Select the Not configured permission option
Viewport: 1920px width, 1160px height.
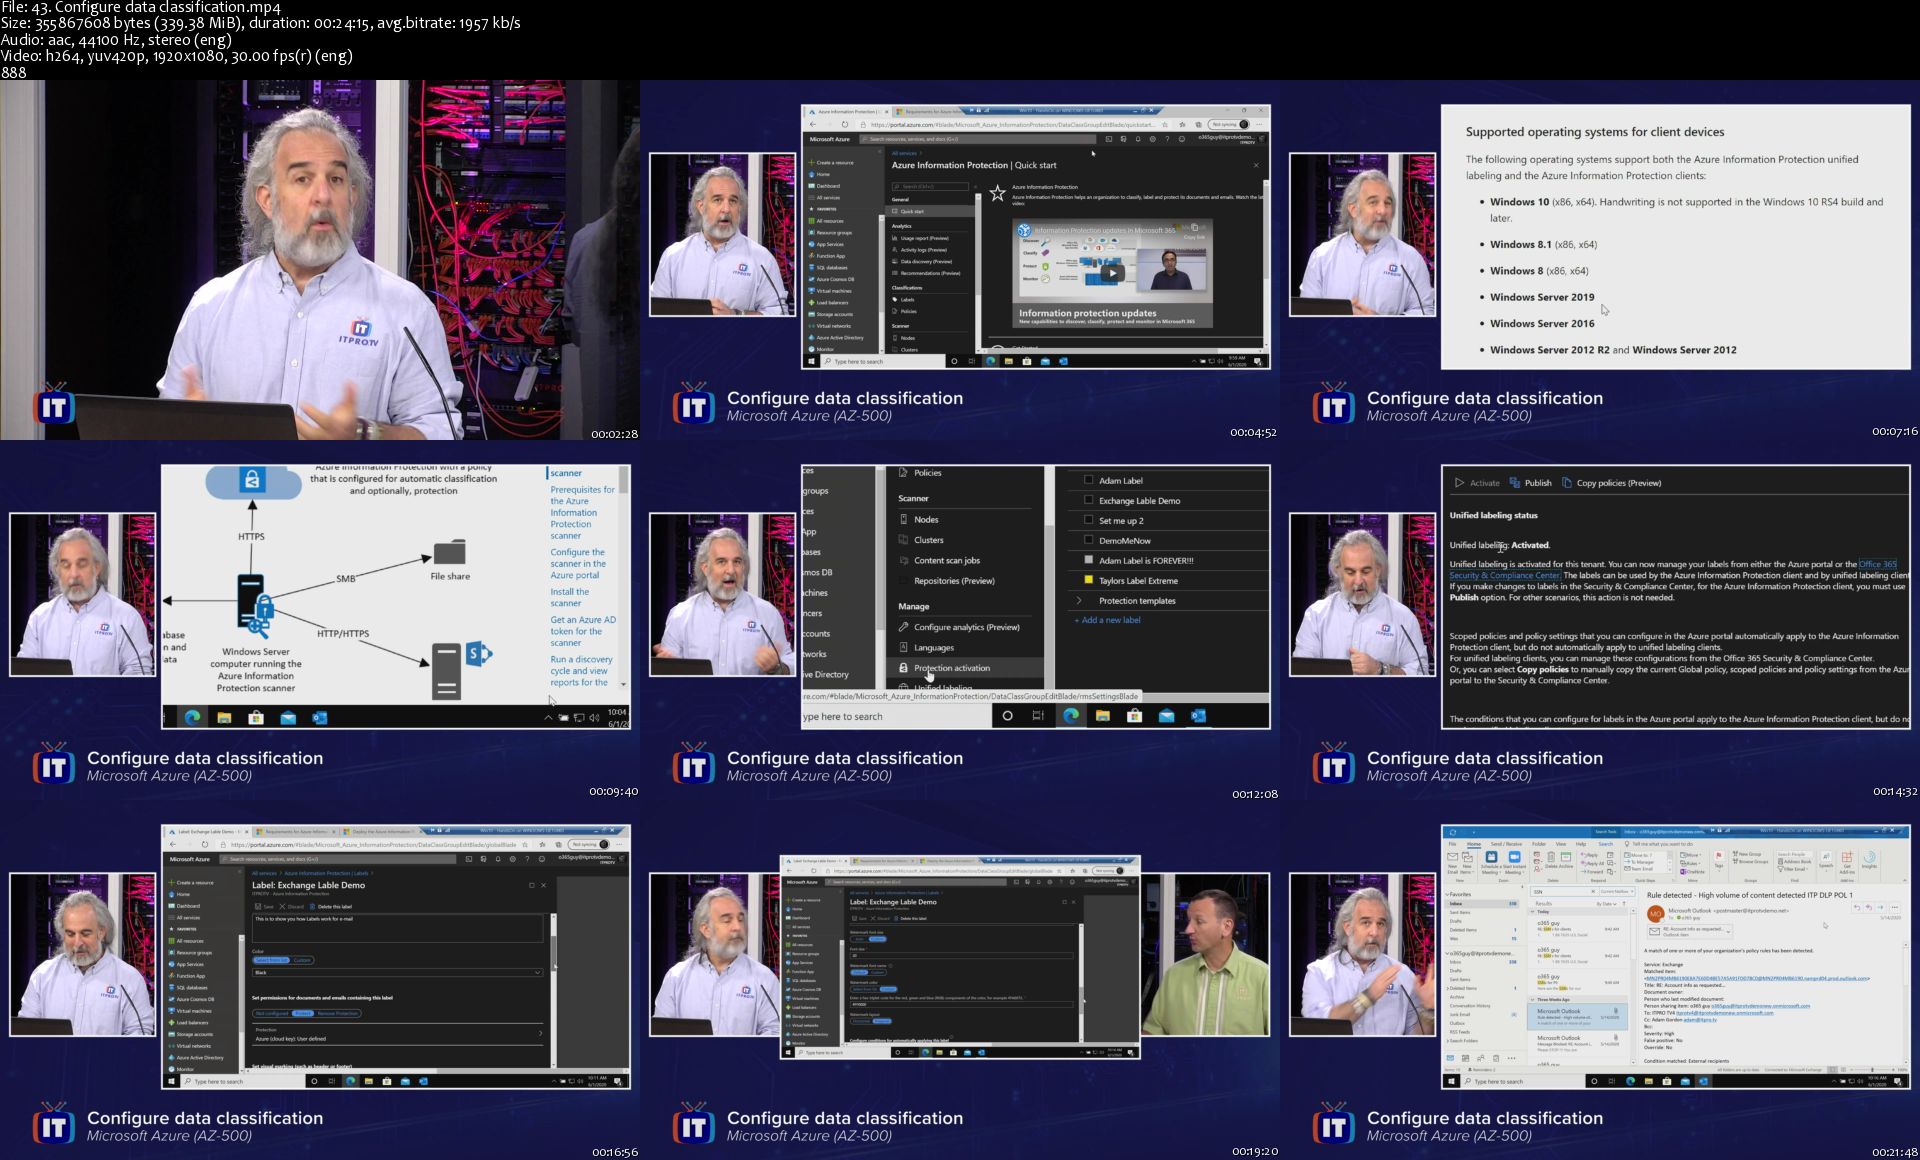271,1014
